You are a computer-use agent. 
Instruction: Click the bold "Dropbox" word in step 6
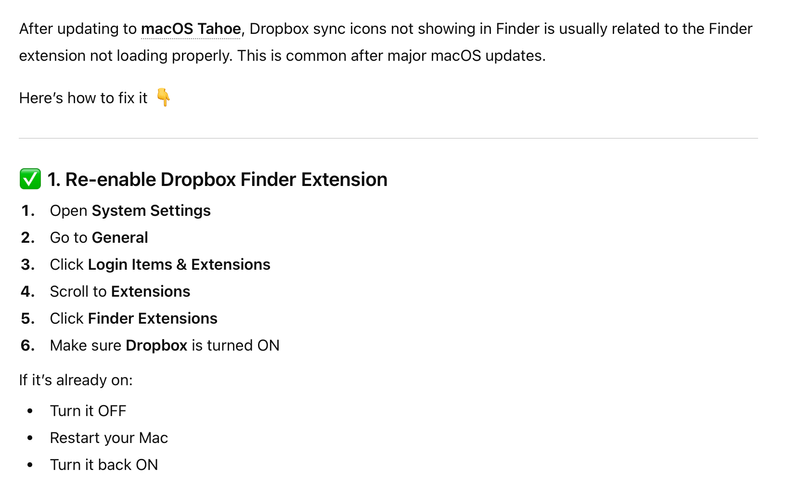156,346
